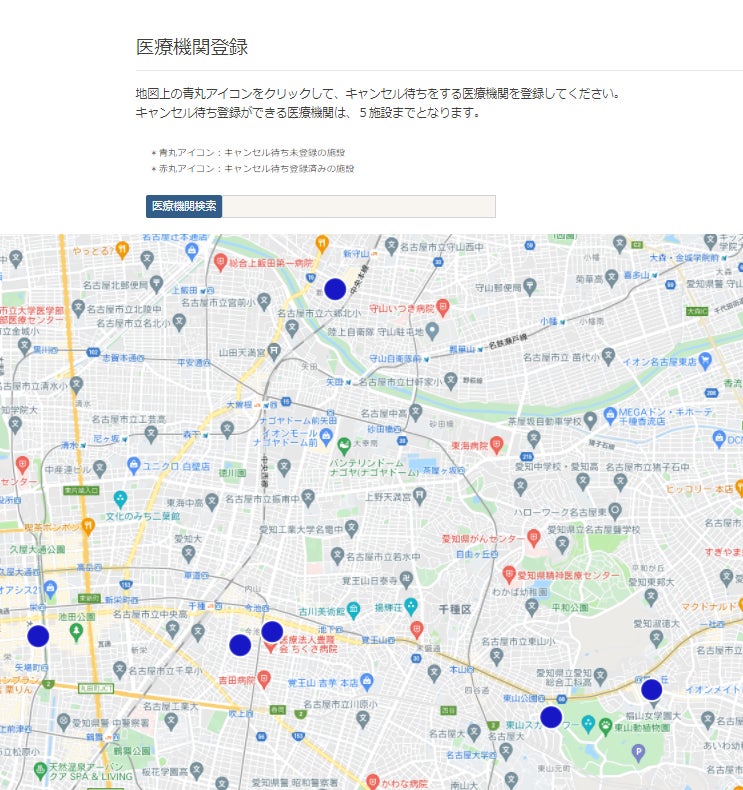This screenshot has height=790, width=743.
Task: Click the 総合上飯田第一病院 hospital icon
Action: pyautogui.click(x=220, y=261)
